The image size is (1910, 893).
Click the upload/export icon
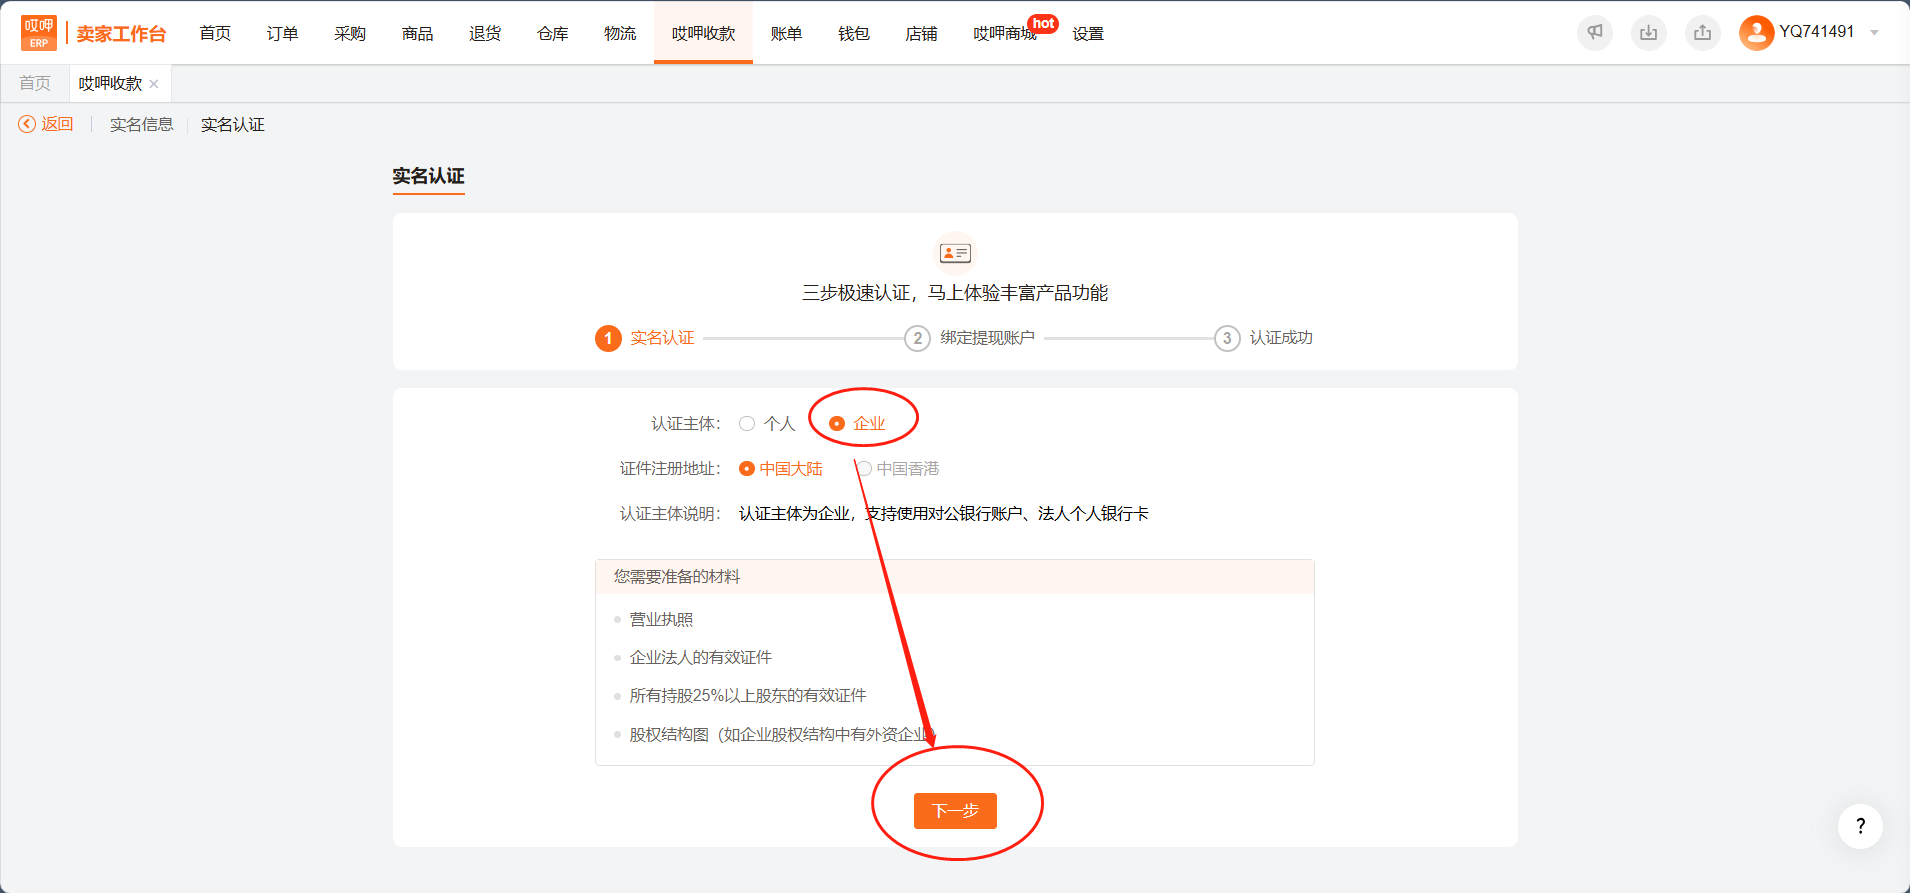tap(1703, 33)
